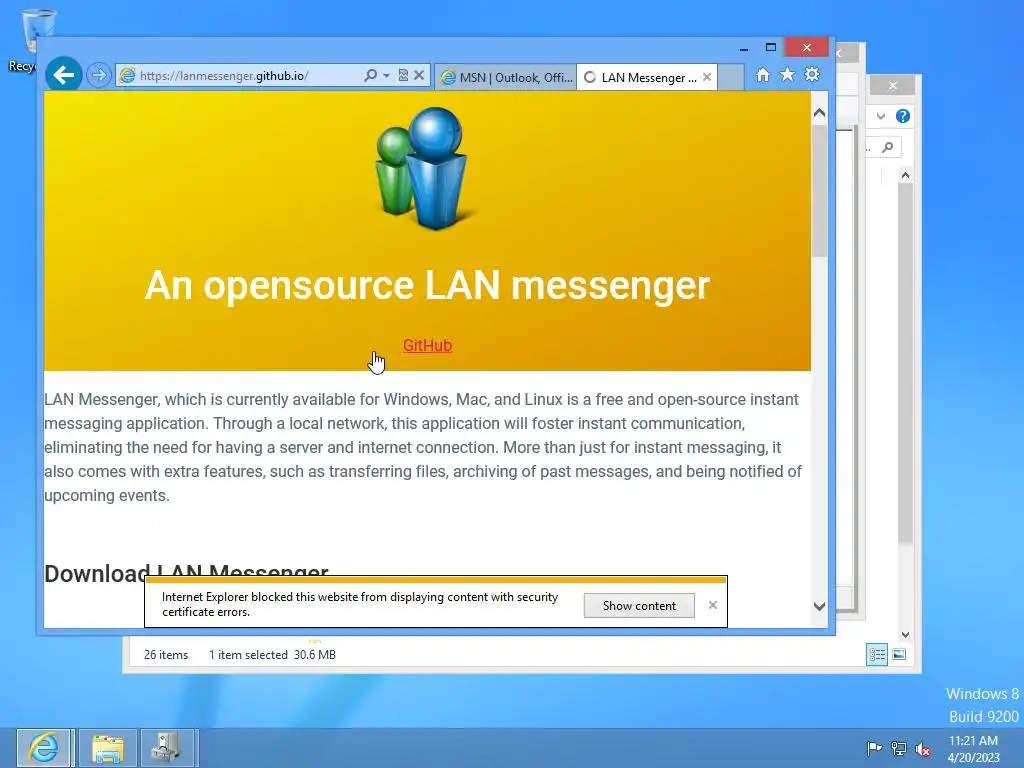Switch File Explorer to details view
This screenshot has width=1024, height=768.
click(876, 654)
